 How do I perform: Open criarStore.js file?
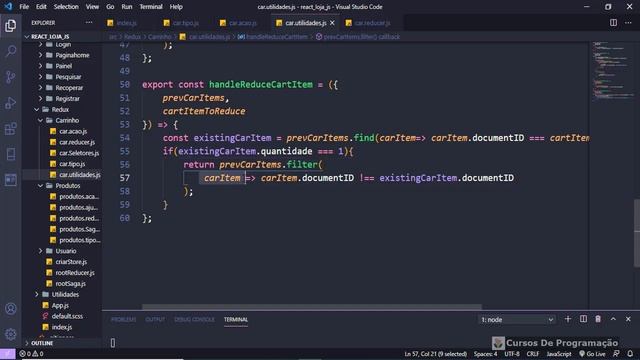click(x=71, y=262)
